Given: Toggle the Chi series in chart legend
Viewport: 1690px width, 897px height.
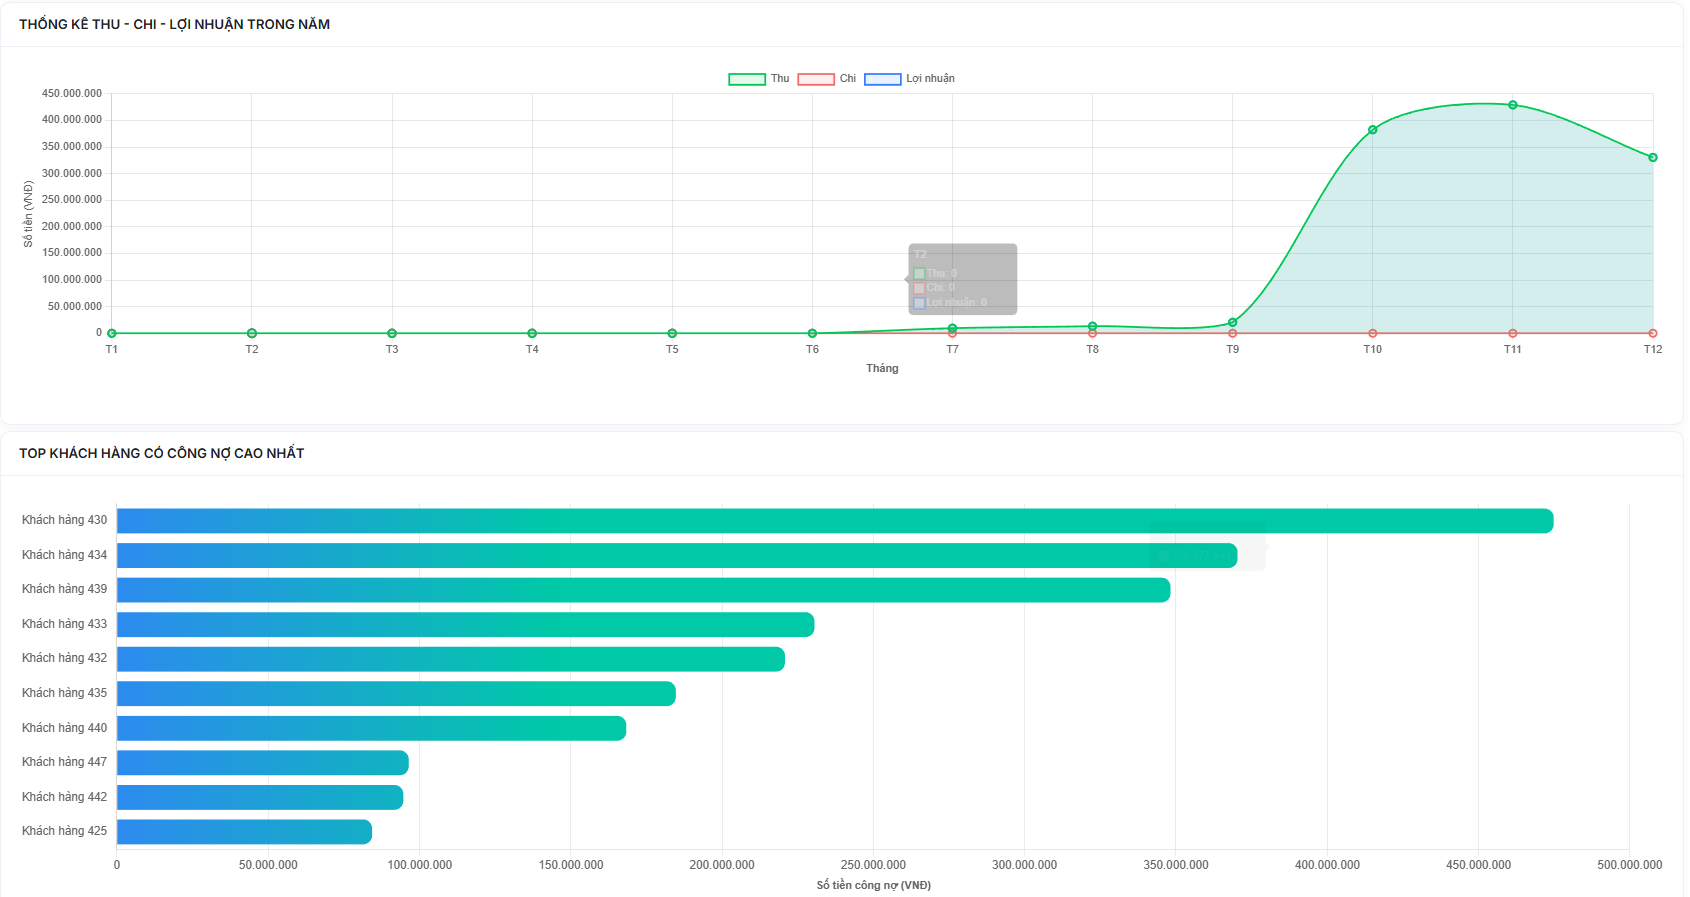Looking at the screenshot, I should click(827, 79).
